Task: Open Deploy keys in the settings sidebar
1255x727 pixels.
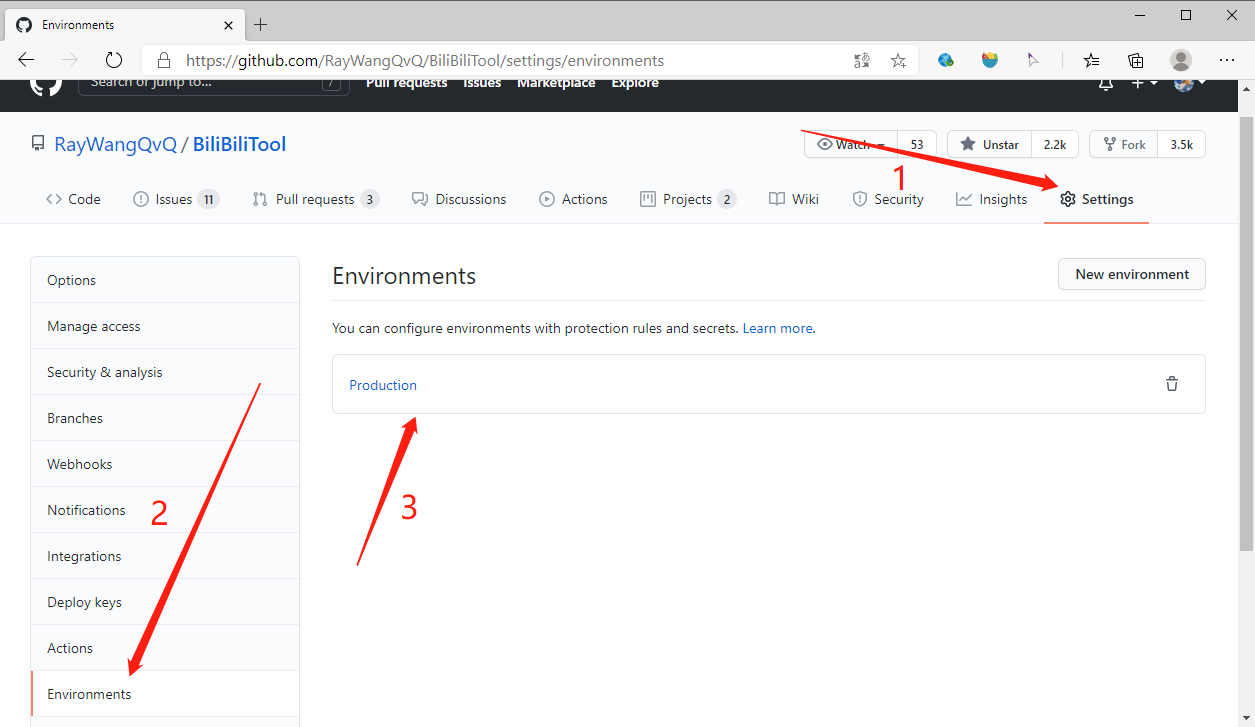Action: [84, 602]
